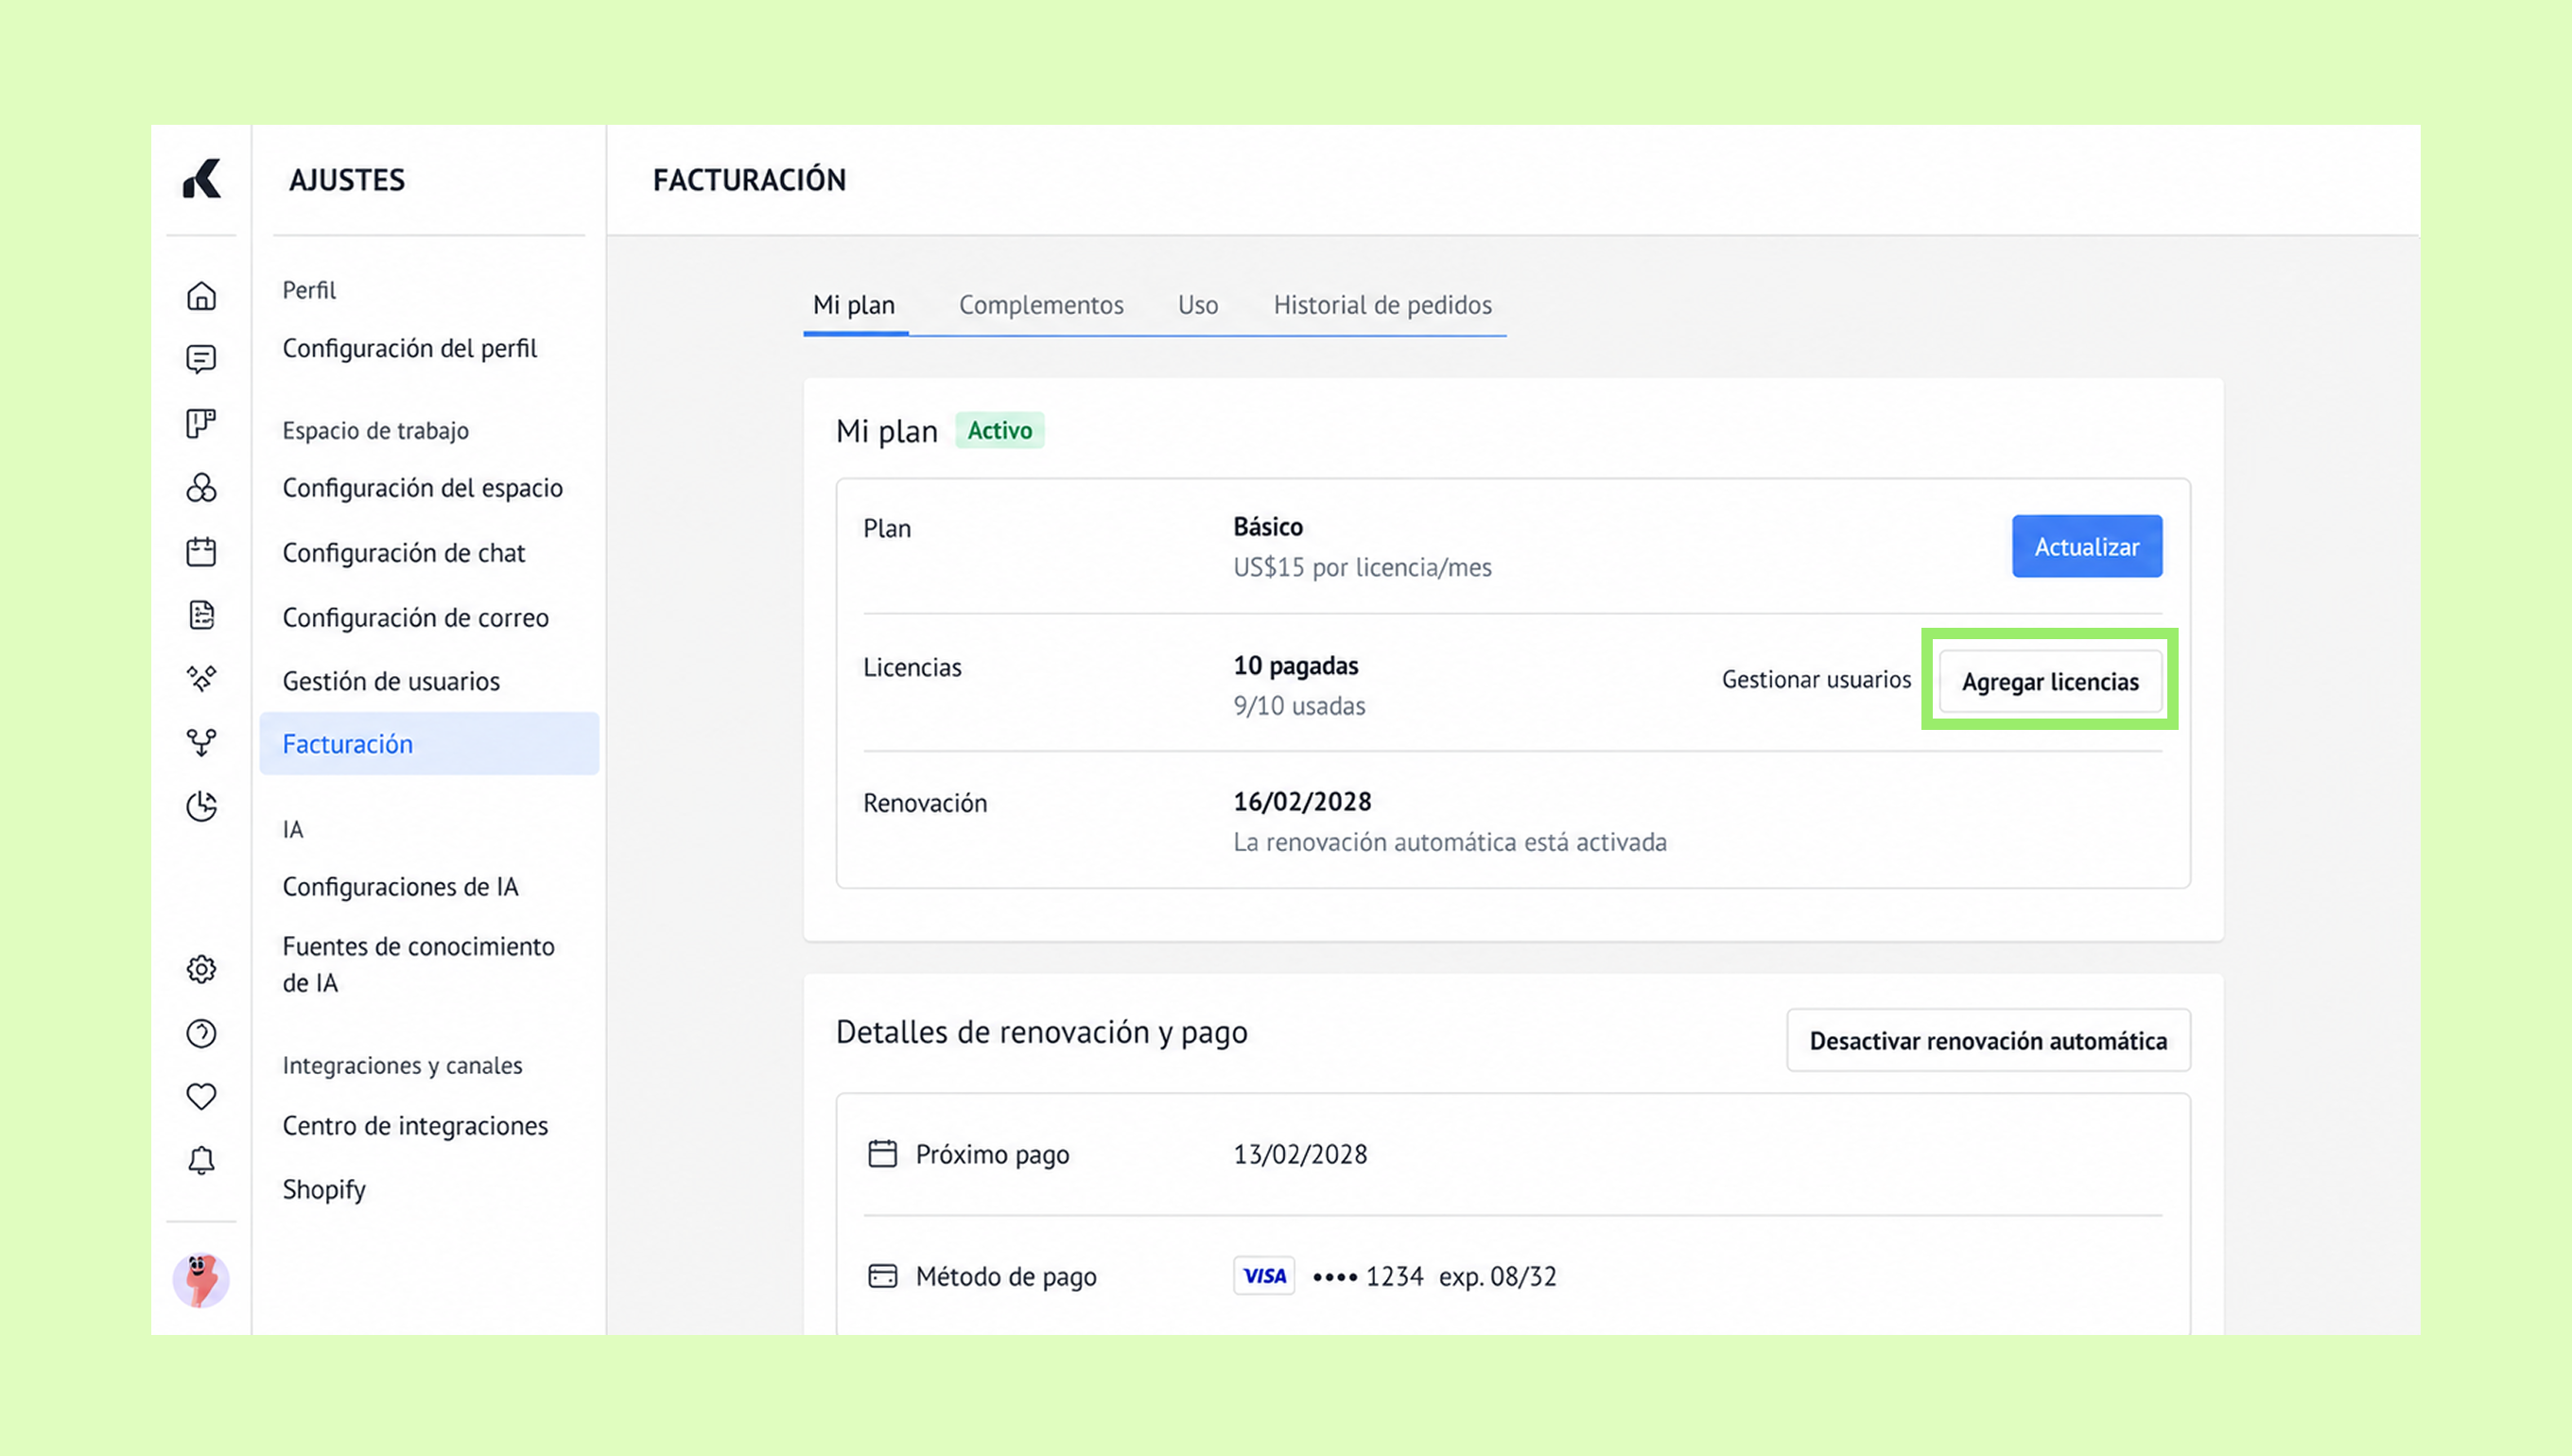
Task: Open the sparkles AI sidebar icon
Action: coord(201,678)
